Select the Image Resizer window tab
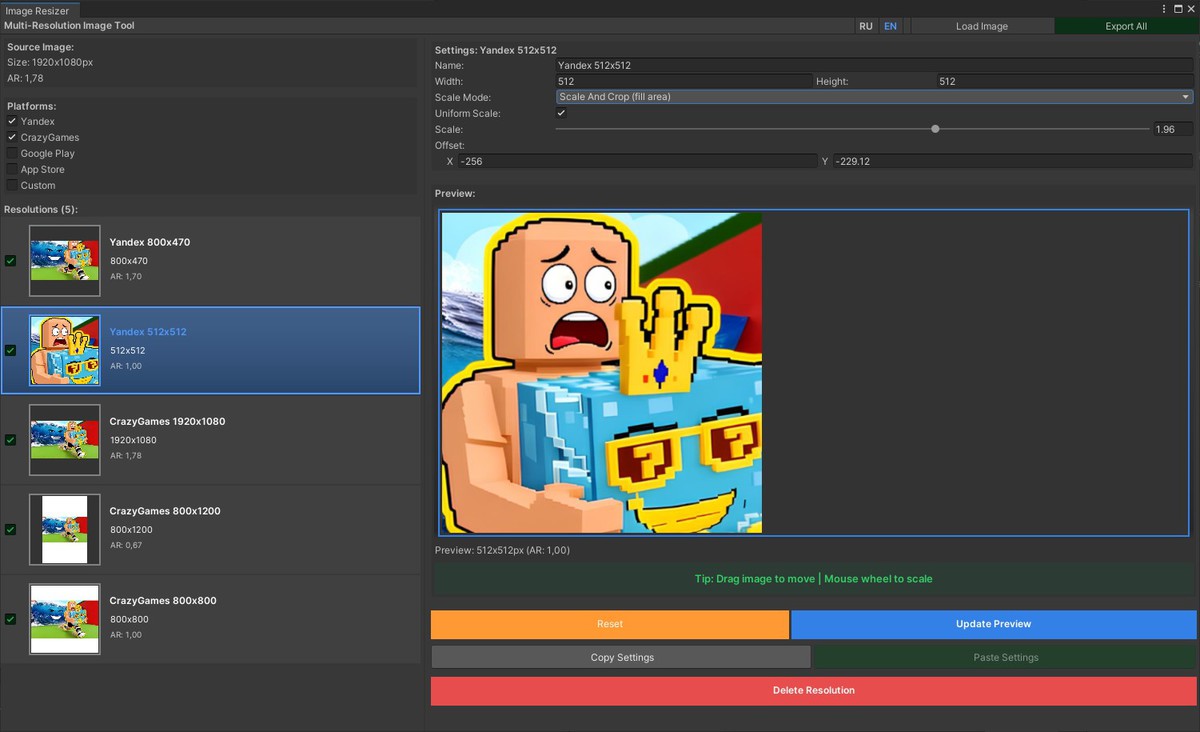 tap(37, 10)
